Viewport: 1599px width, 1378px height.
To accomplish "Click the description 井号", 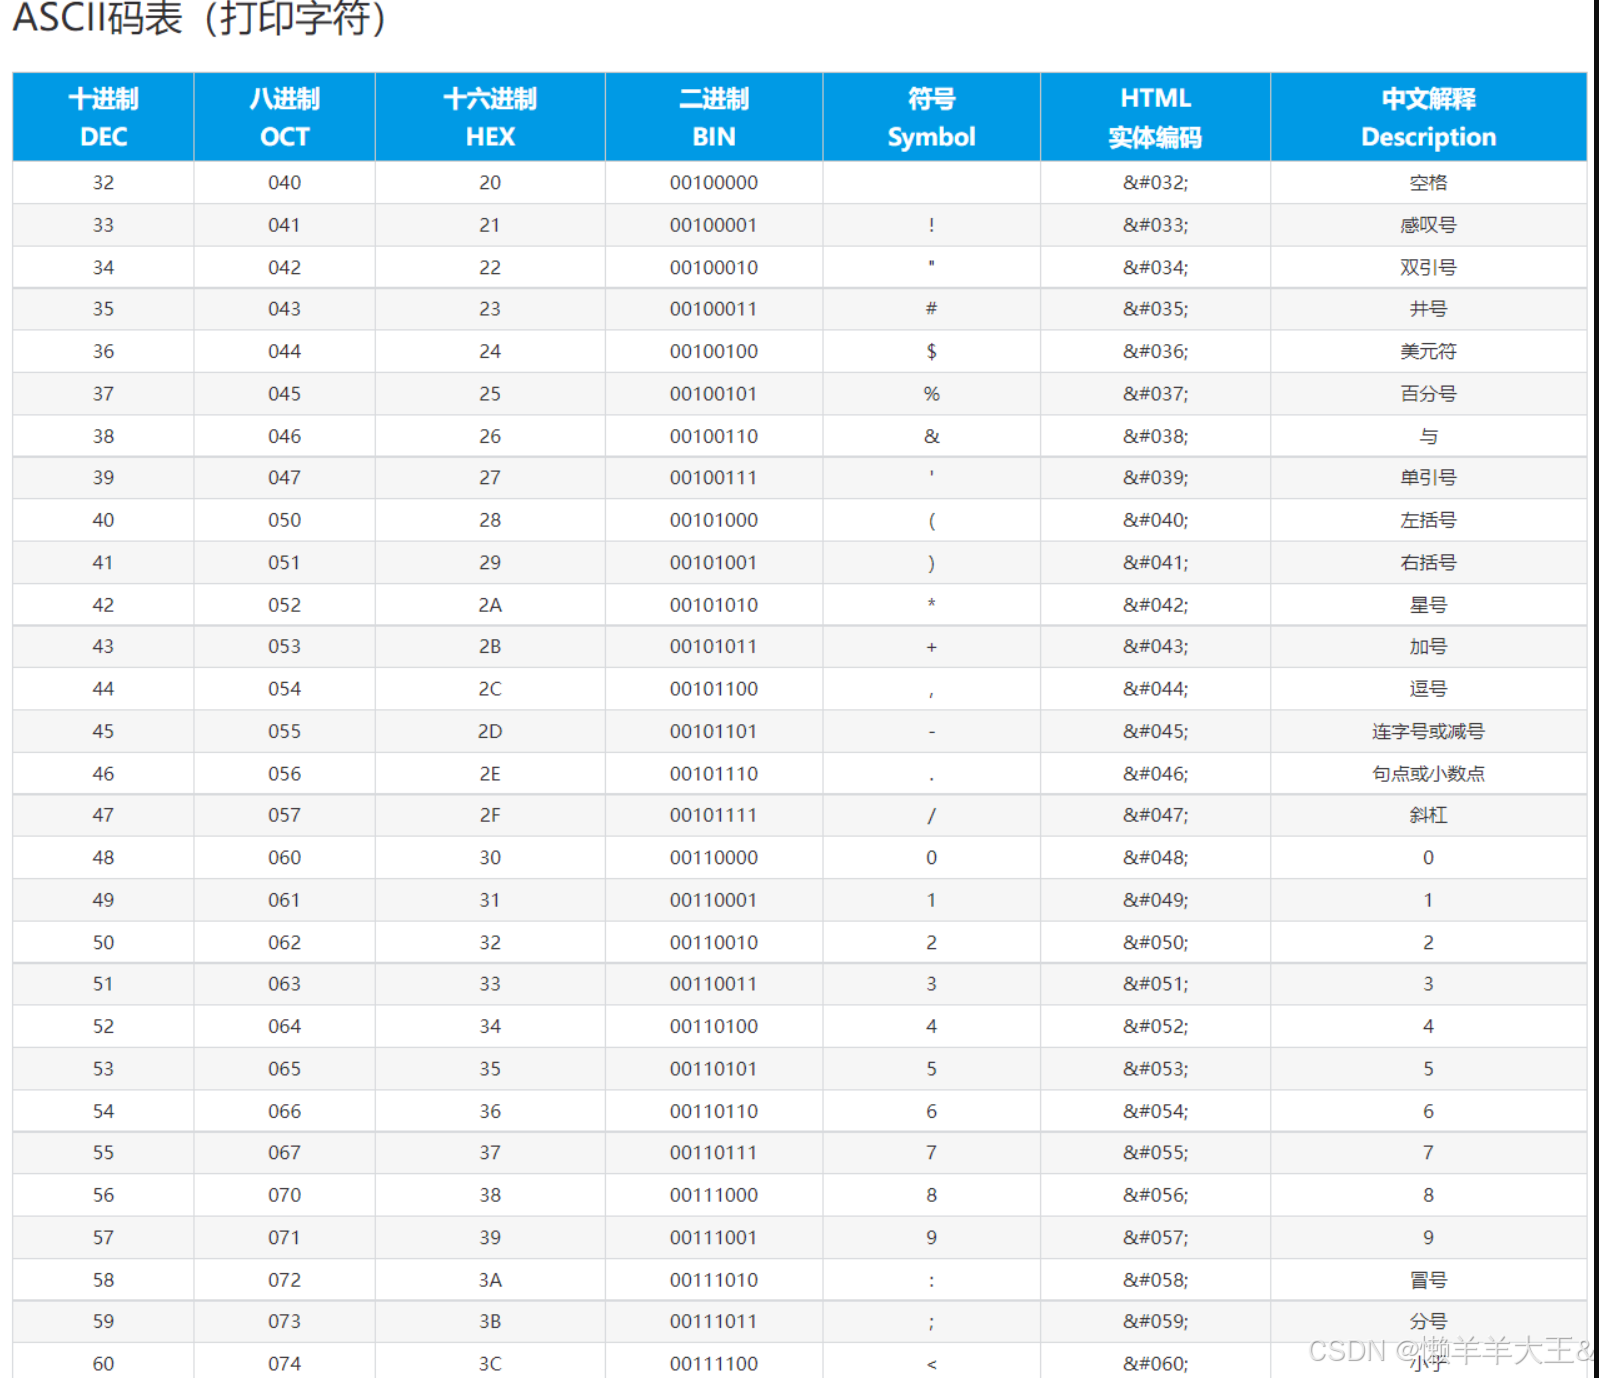I will pyautogui.click(x=1428, y=309).
